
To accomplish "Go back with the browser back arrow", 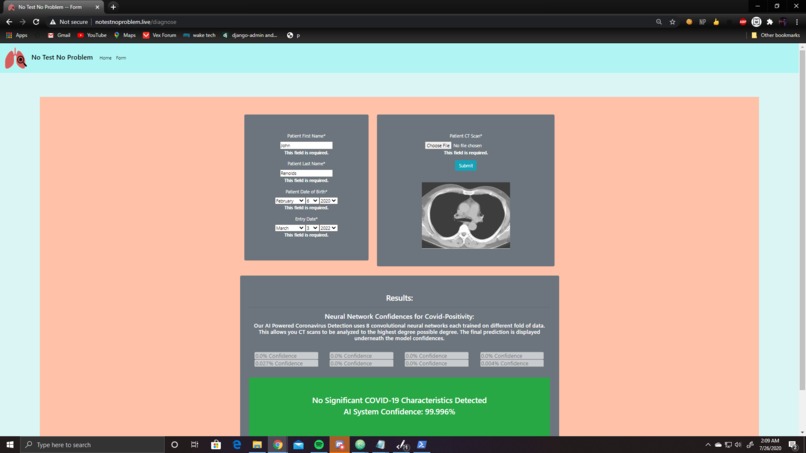I will [9, 22].
